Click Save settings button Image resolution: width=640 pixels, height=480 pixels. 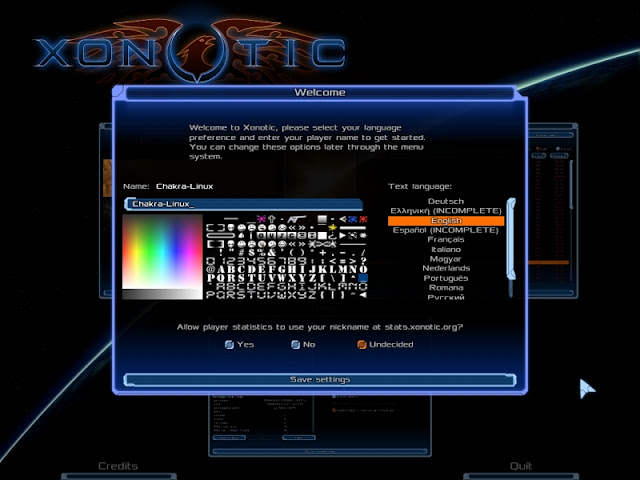click(x=320, y=380)
